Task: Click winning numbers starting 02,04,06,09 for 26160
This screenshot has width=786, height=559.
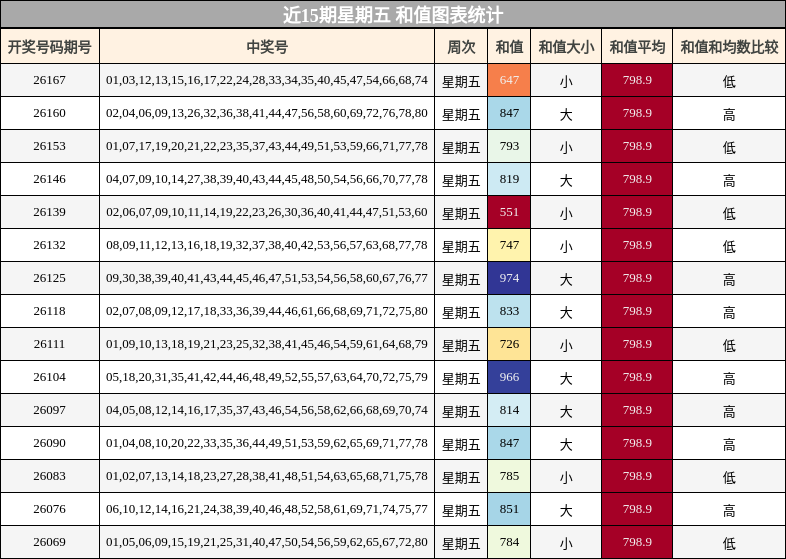Action: click(x=267, y=113)
